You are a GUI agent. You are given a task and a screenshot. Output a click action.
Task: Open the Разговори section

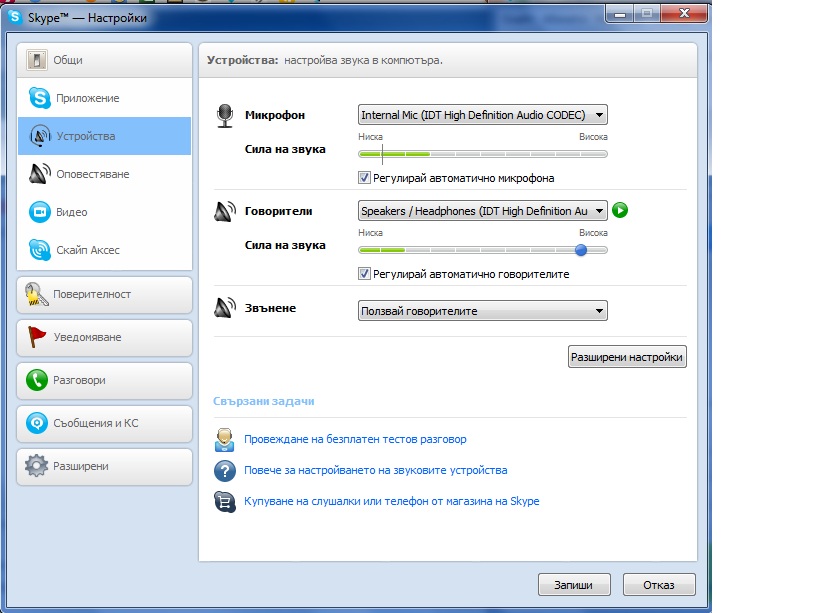(104, 381)
